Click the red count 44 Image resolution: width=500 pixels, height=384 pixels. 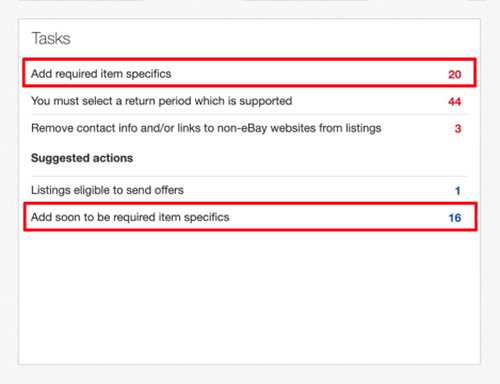tap(455, 101)
